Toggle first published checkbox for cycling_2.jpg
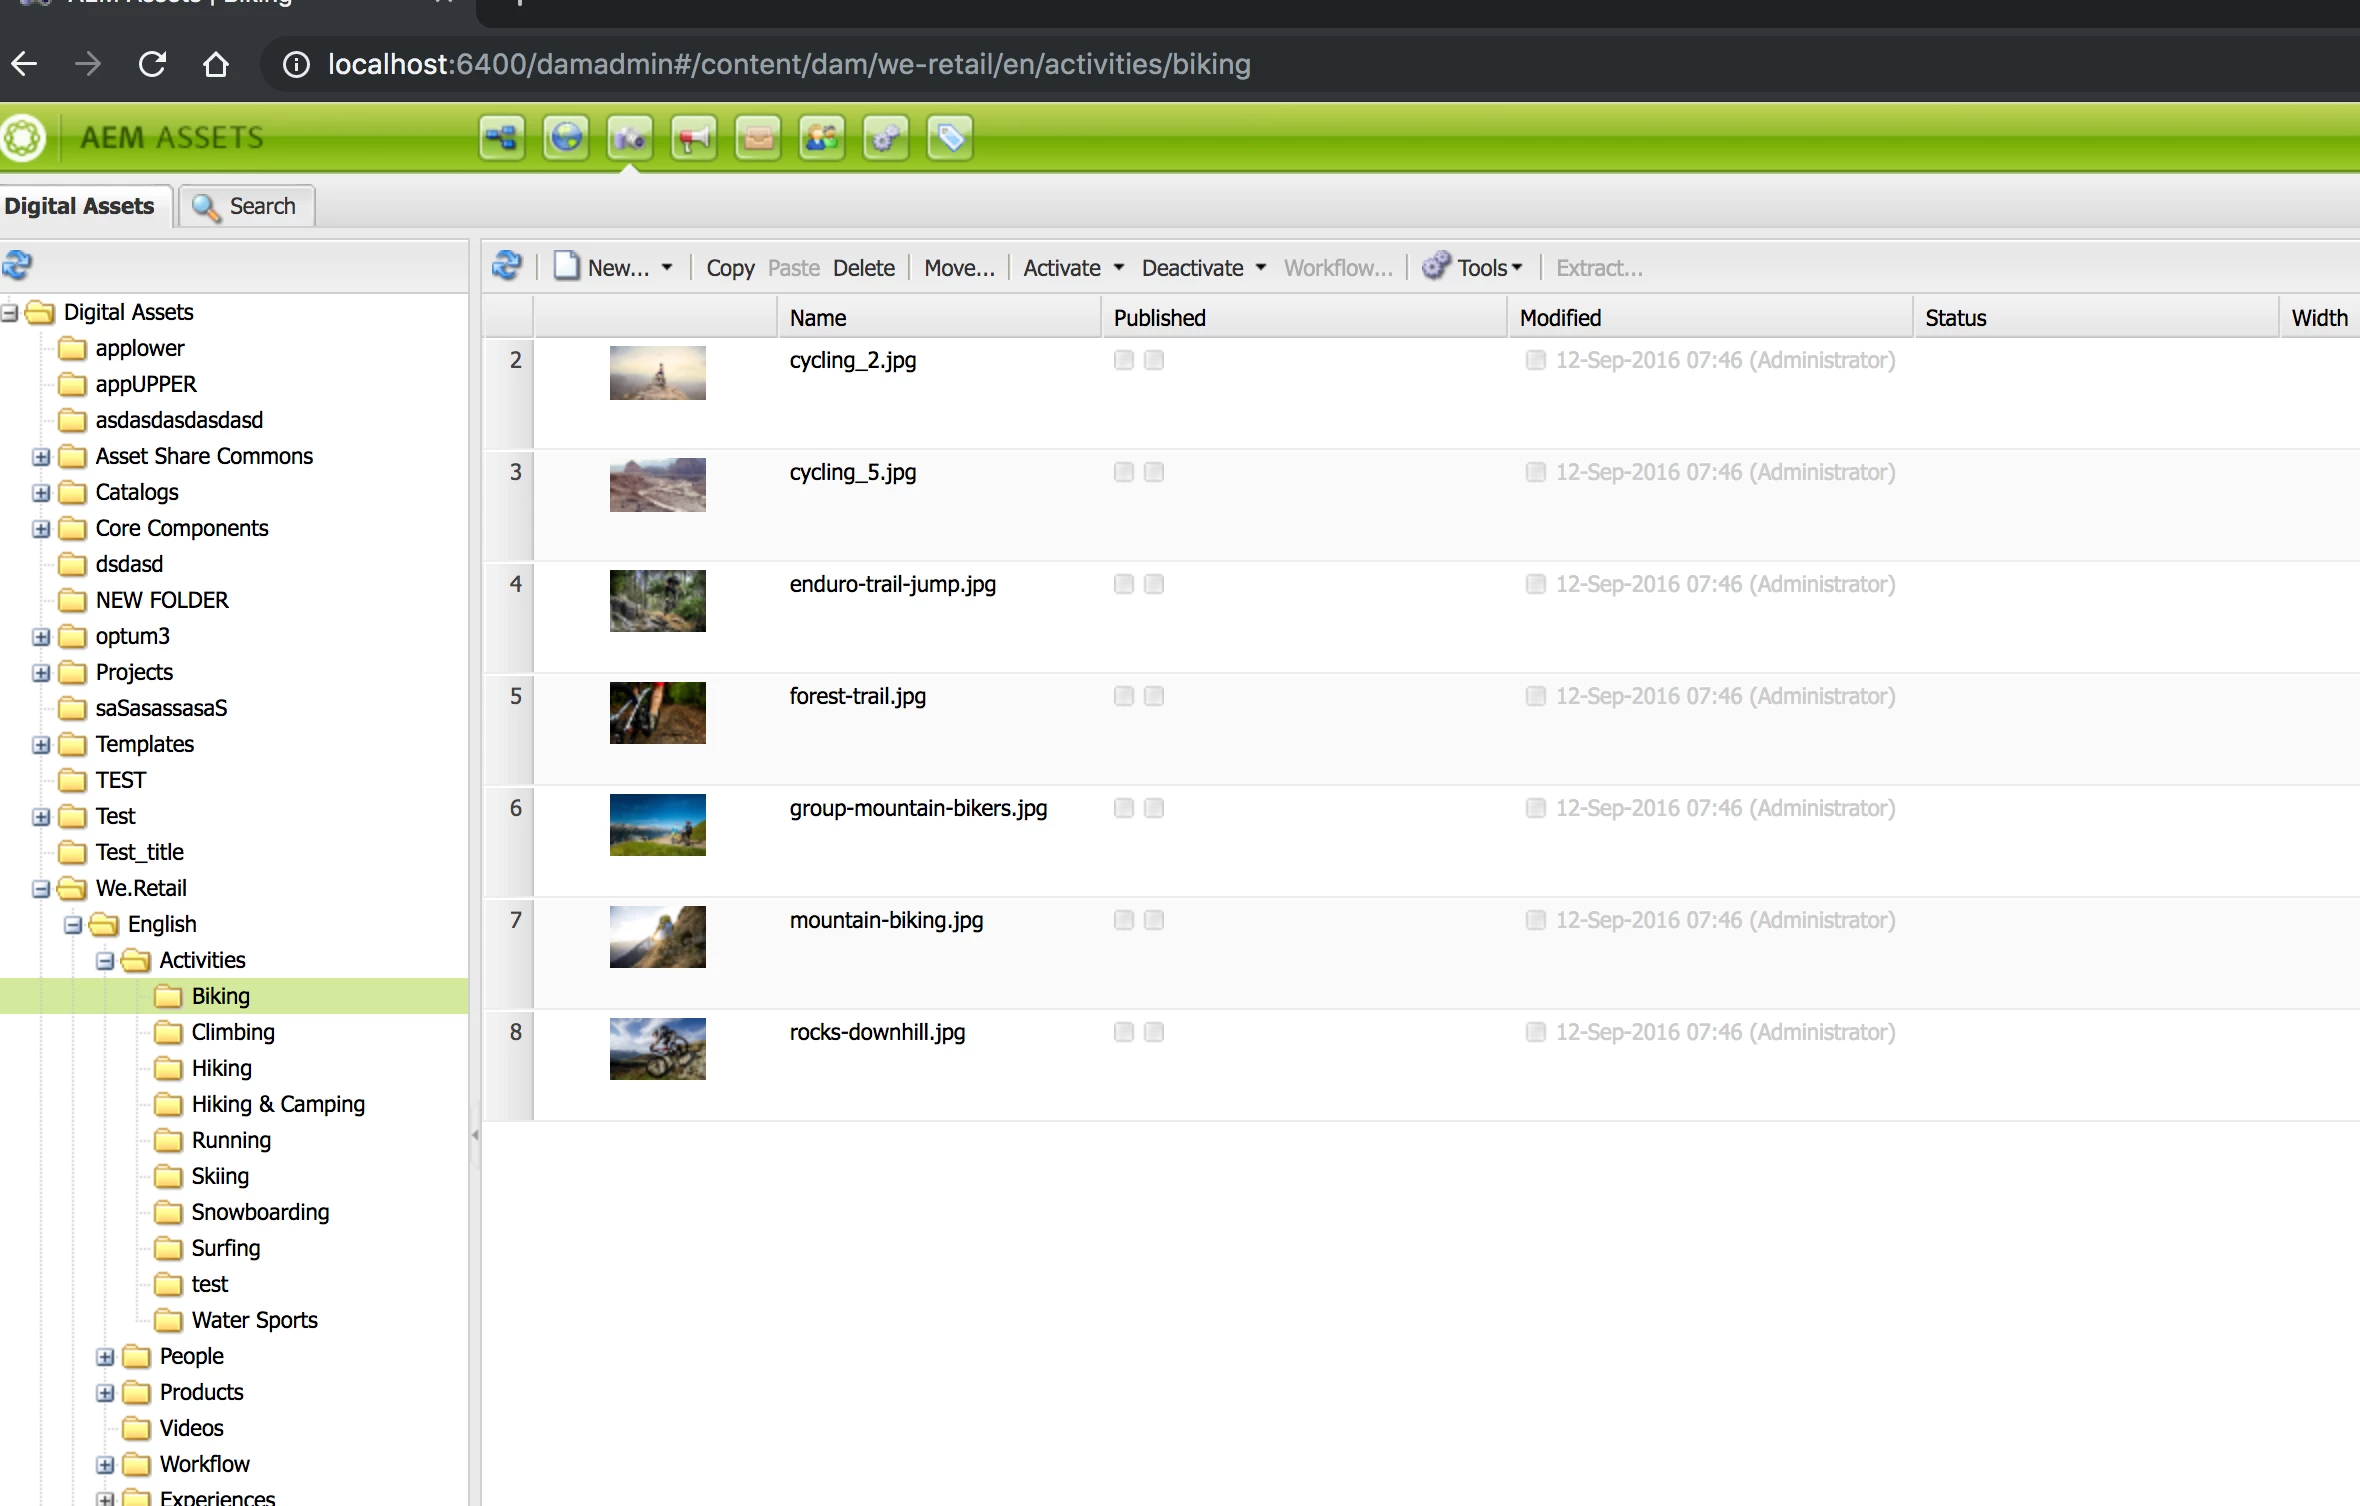2360x1506 pixels. [x=1124, y=360]
